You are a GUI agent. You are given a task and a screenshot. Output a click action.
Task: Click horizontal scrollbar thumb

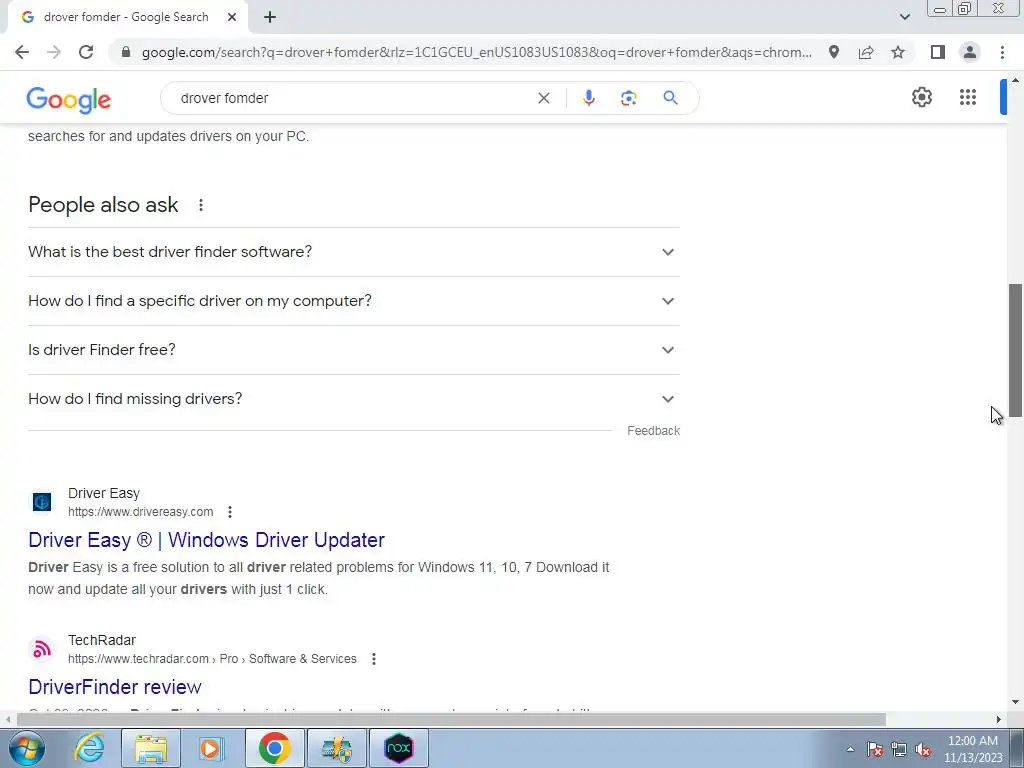tap(451, 720)
